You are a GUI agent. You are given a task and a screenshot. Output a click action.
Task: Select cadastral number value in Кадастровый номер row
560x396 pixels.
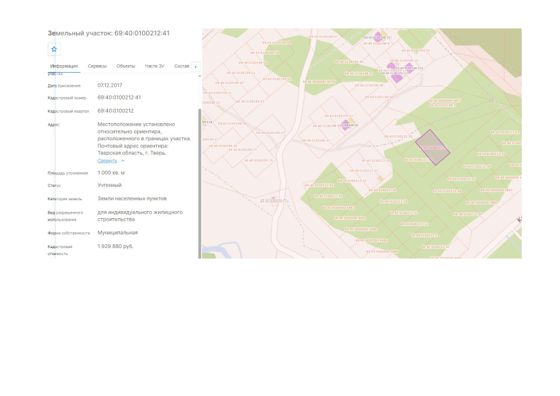pos(119,97)
